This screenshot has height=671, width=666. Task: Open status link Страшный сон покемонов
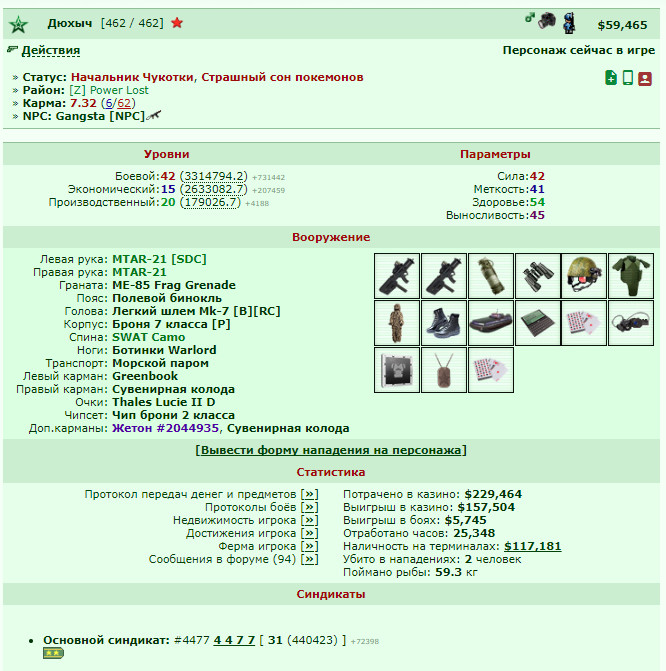coord(282,77)
